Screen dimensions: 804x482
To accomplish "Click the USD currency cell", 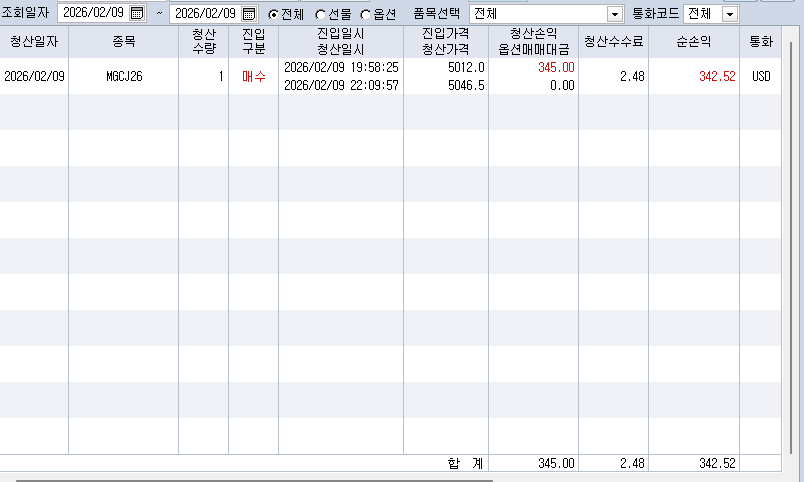I will tap(761, 76).
